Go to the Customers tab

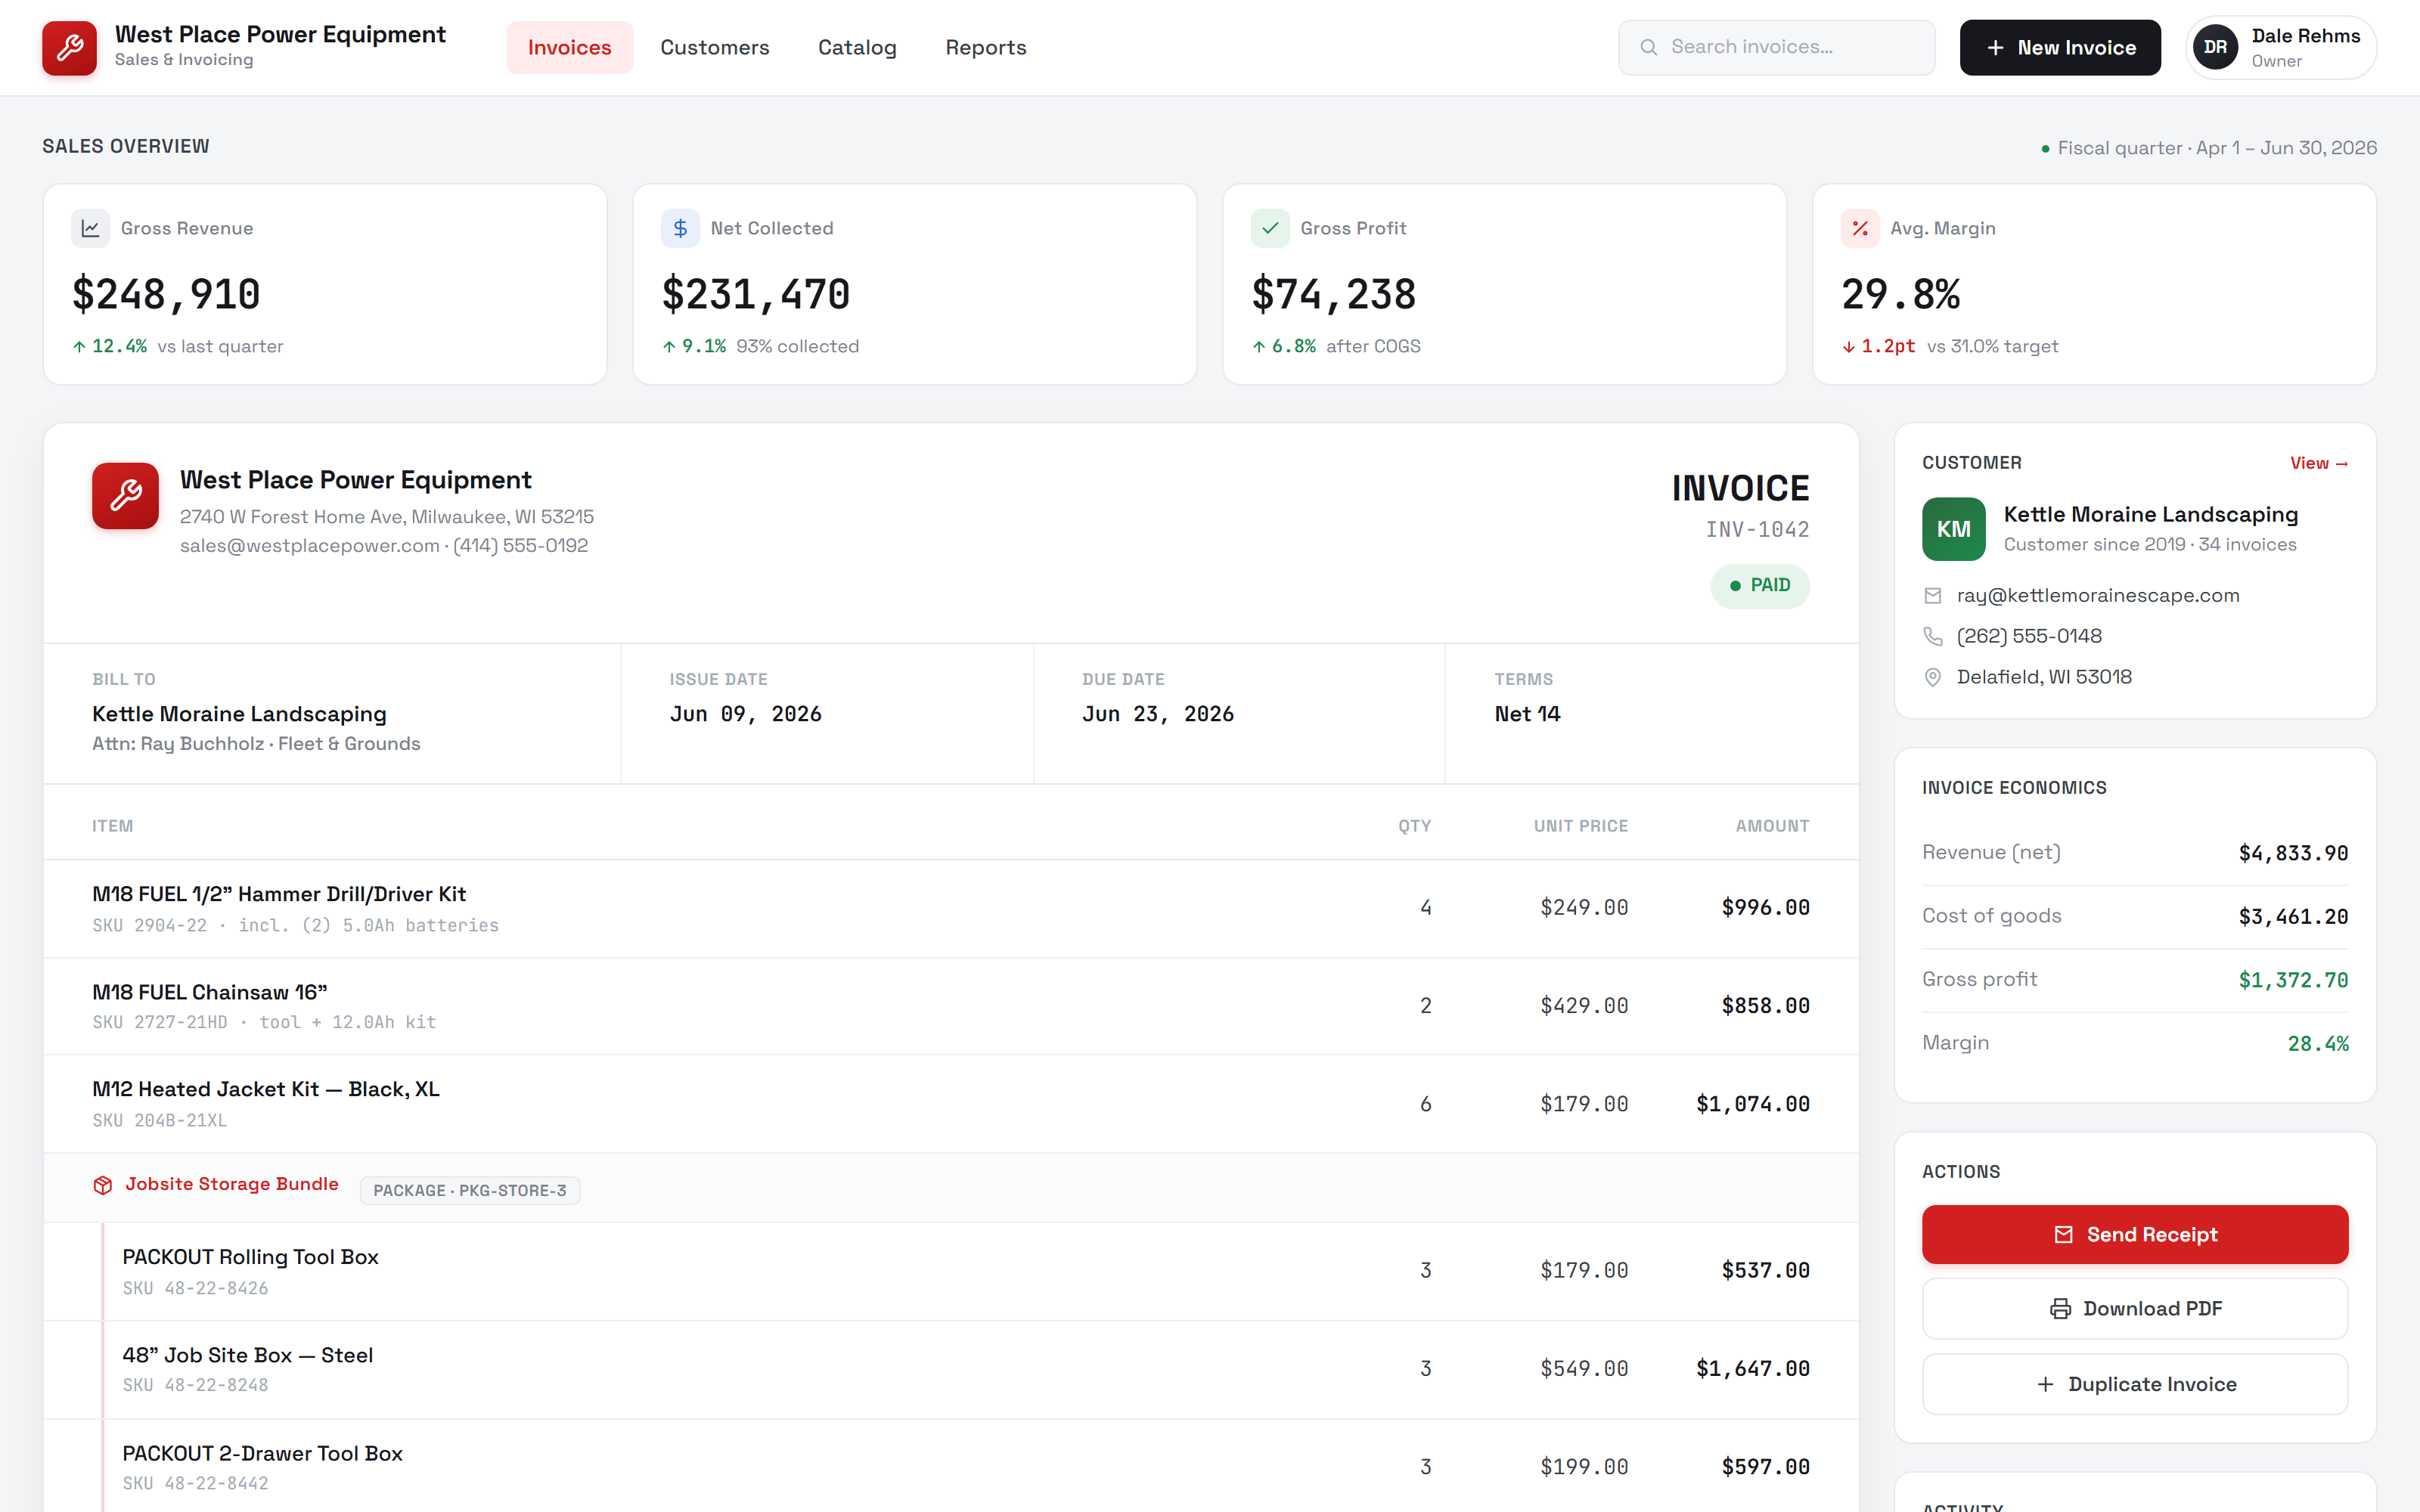pos(714,47)
